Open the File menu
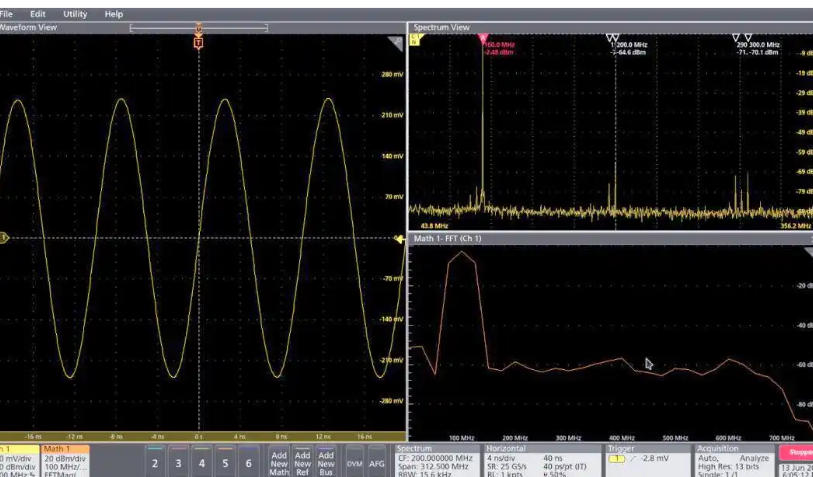This screenshot has height=477, width=813. click(7, 14)
